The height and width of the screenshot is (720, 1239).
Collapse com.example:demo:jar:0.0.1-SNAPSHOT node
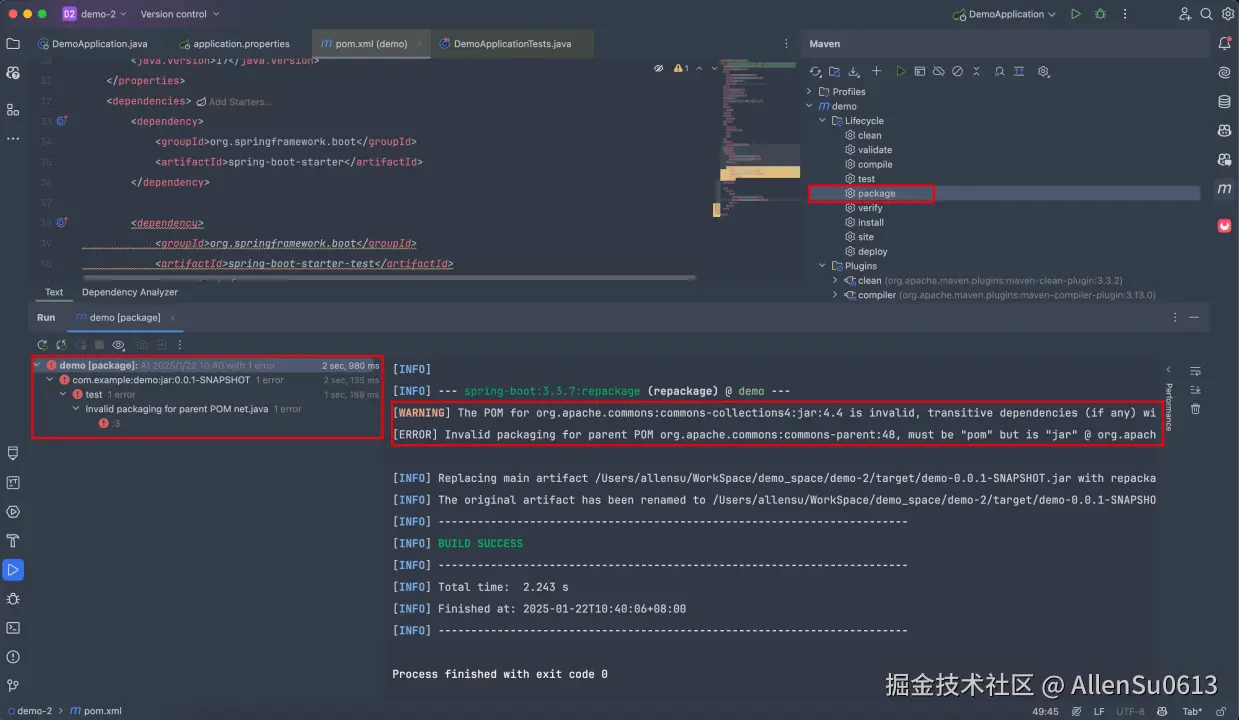[51, 380]
